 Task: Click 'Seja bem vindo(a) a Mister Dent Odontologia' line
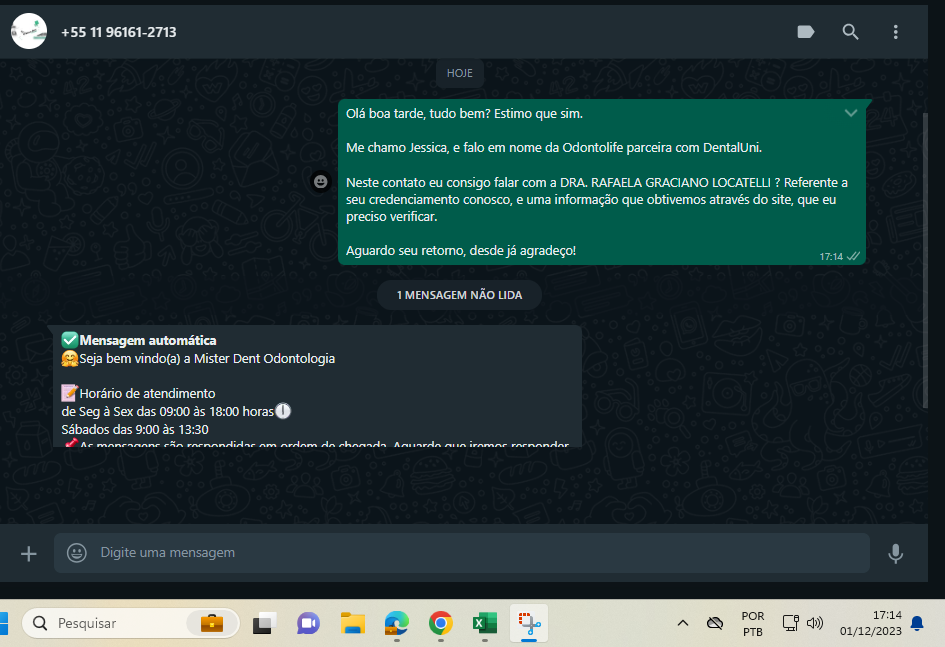pyautogui.click(x=207, y=358)
